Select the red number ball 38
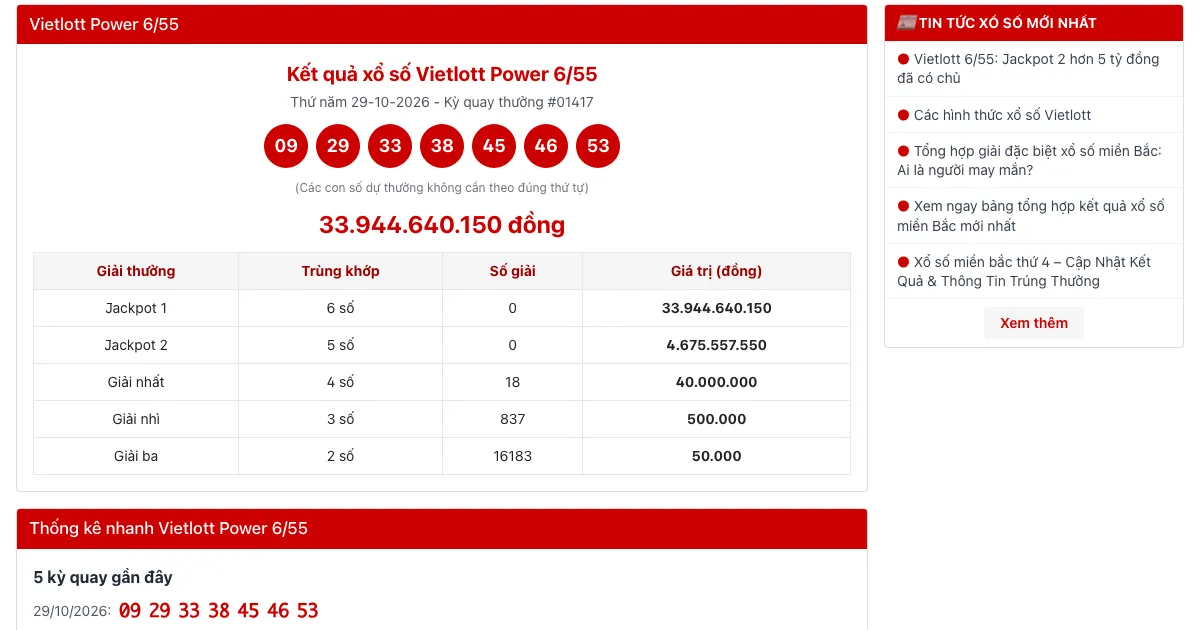 pyautogui.click(x=442, y=146)
